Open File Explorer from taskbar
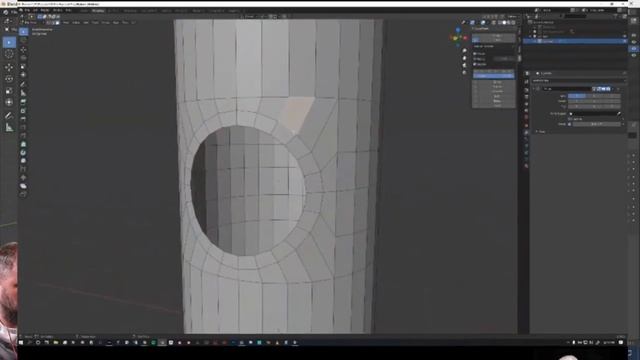Image resolution: width=640 pixels, height=360 pixels. click(56, 343)
